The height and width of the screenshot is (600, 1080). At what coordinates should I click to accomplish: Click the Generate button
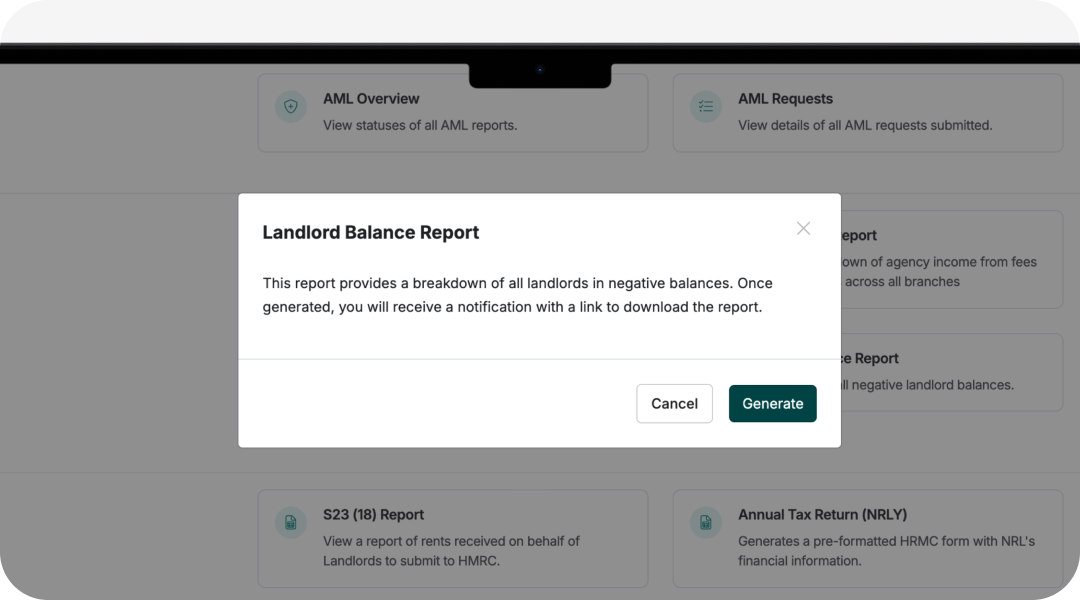tap(772, 403)
